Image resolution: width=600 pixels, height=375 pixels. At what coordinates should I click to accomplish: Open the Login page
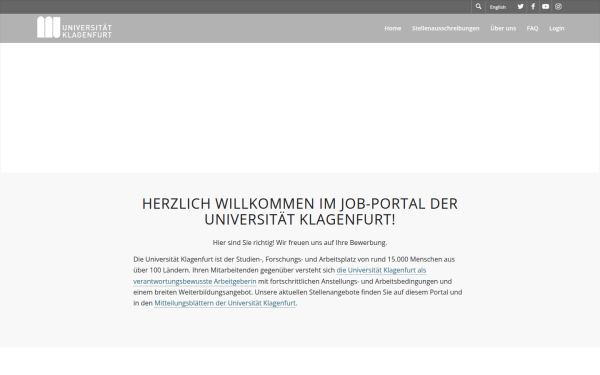[x=557, y=28]
